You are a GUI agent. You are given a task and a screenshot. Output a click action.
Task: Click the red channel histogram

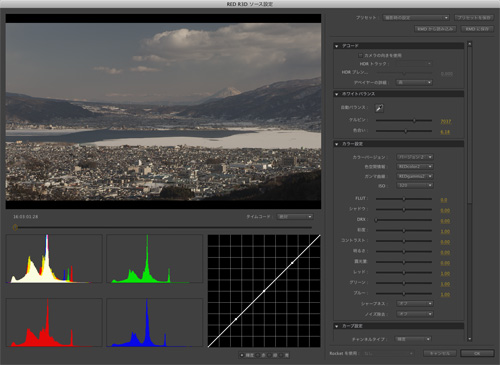[x=54, y=323]
